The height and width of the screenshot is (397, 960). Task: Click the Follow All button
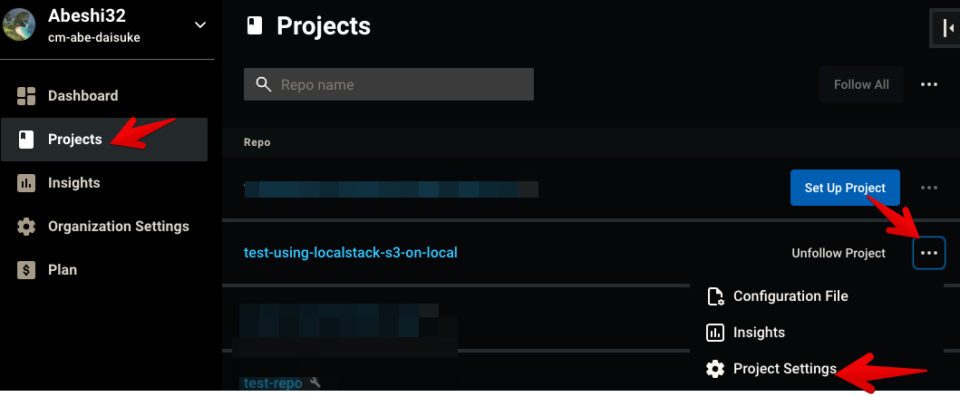coord(861,85)
